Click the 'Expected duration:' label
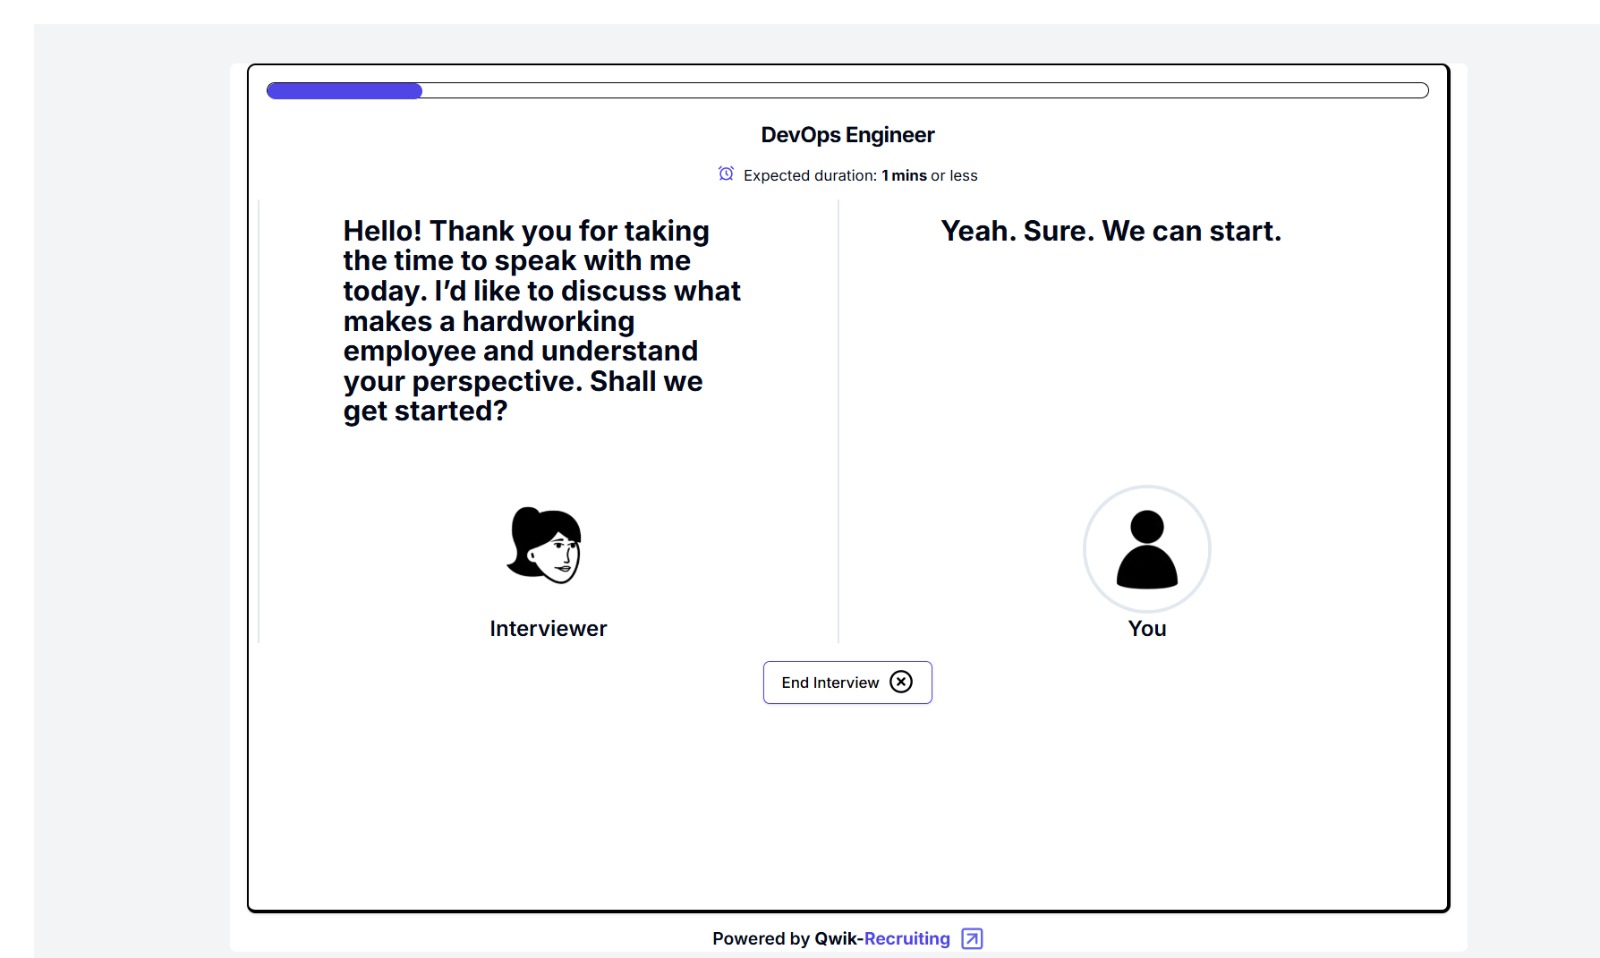Viewport: 1600px width, 958px height. [x=810, y=176]
